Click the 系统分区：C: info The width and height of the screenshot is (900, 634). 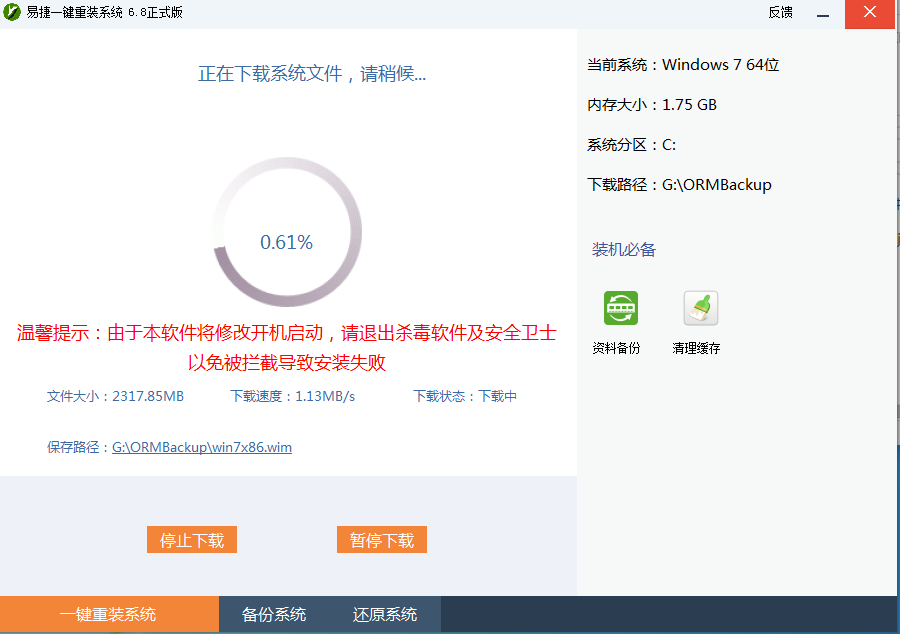click(x=631, y=145)
